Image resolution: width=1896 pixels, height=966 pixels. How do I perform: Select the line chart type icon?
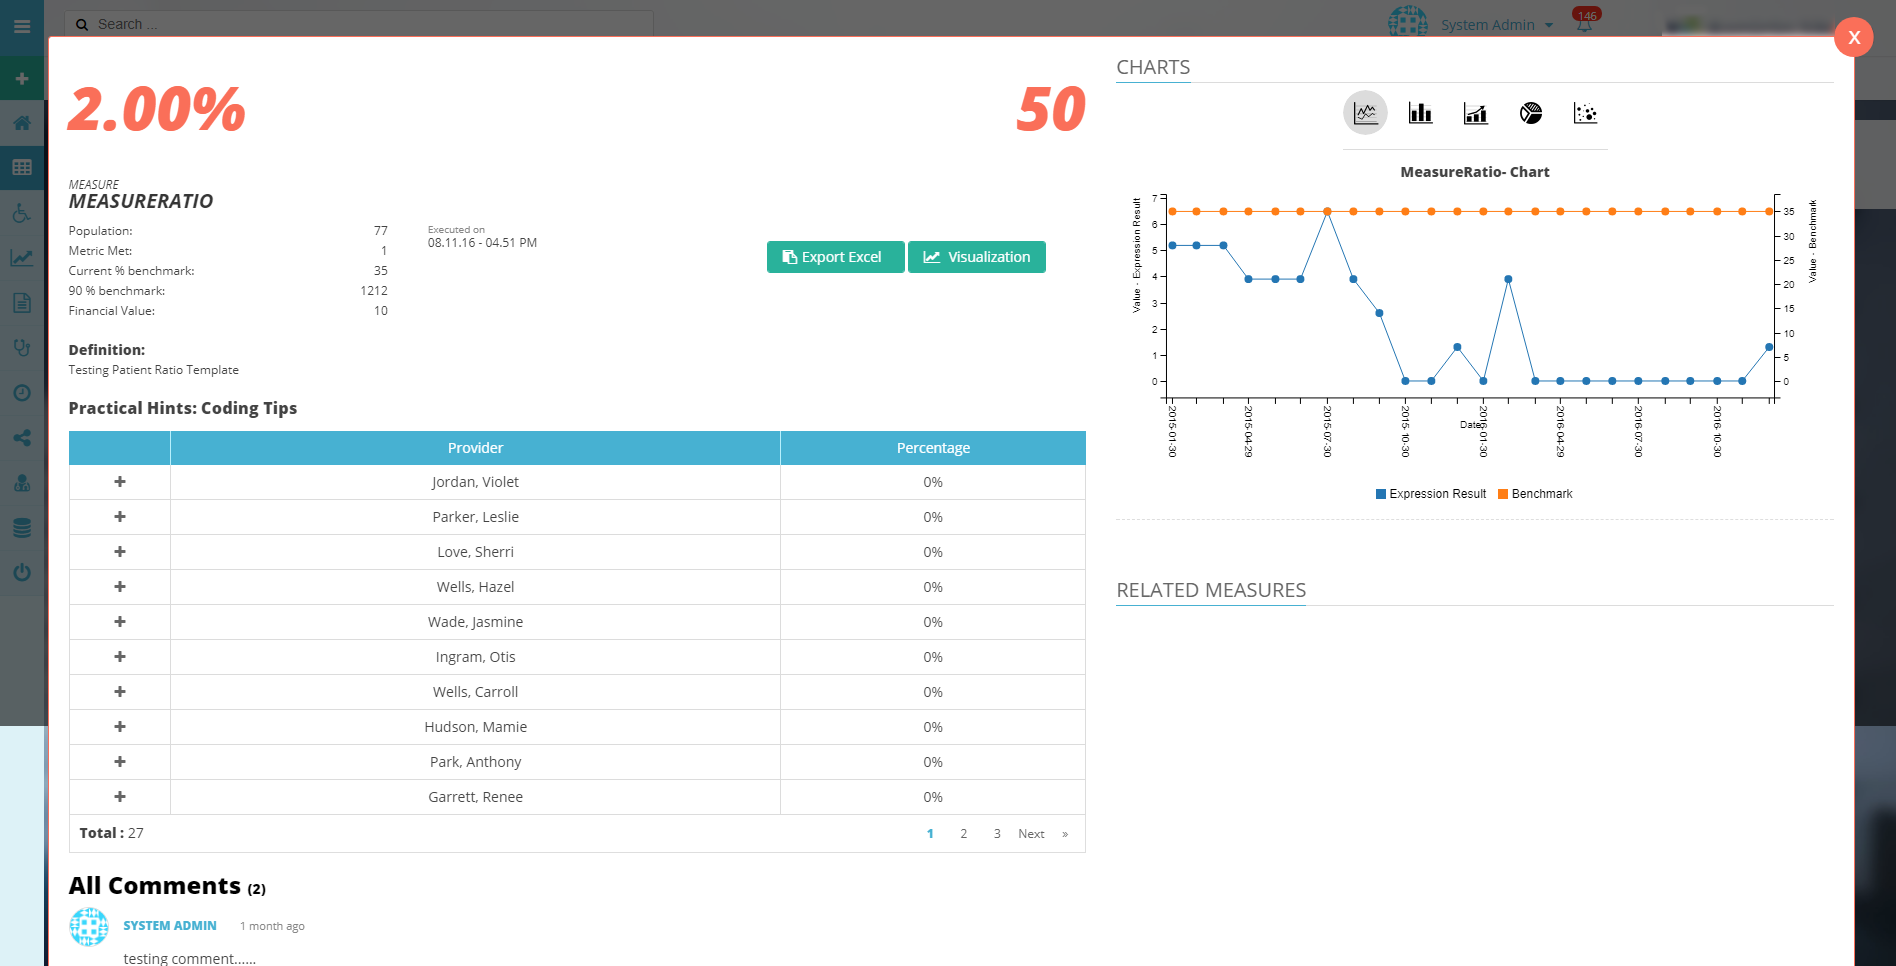(1365, 113)
